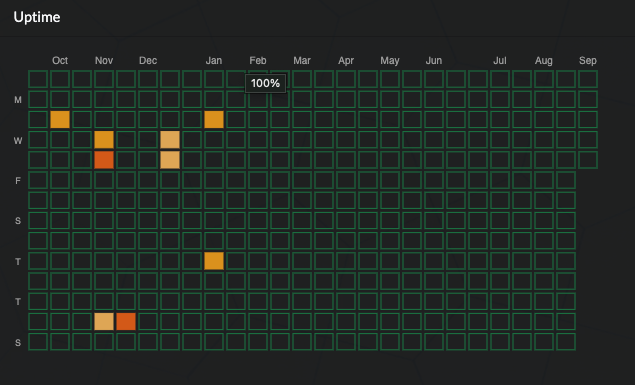Select green cell under Jan in F row
Viewport: 635px width, 385px height.
(x=214, y=180)
